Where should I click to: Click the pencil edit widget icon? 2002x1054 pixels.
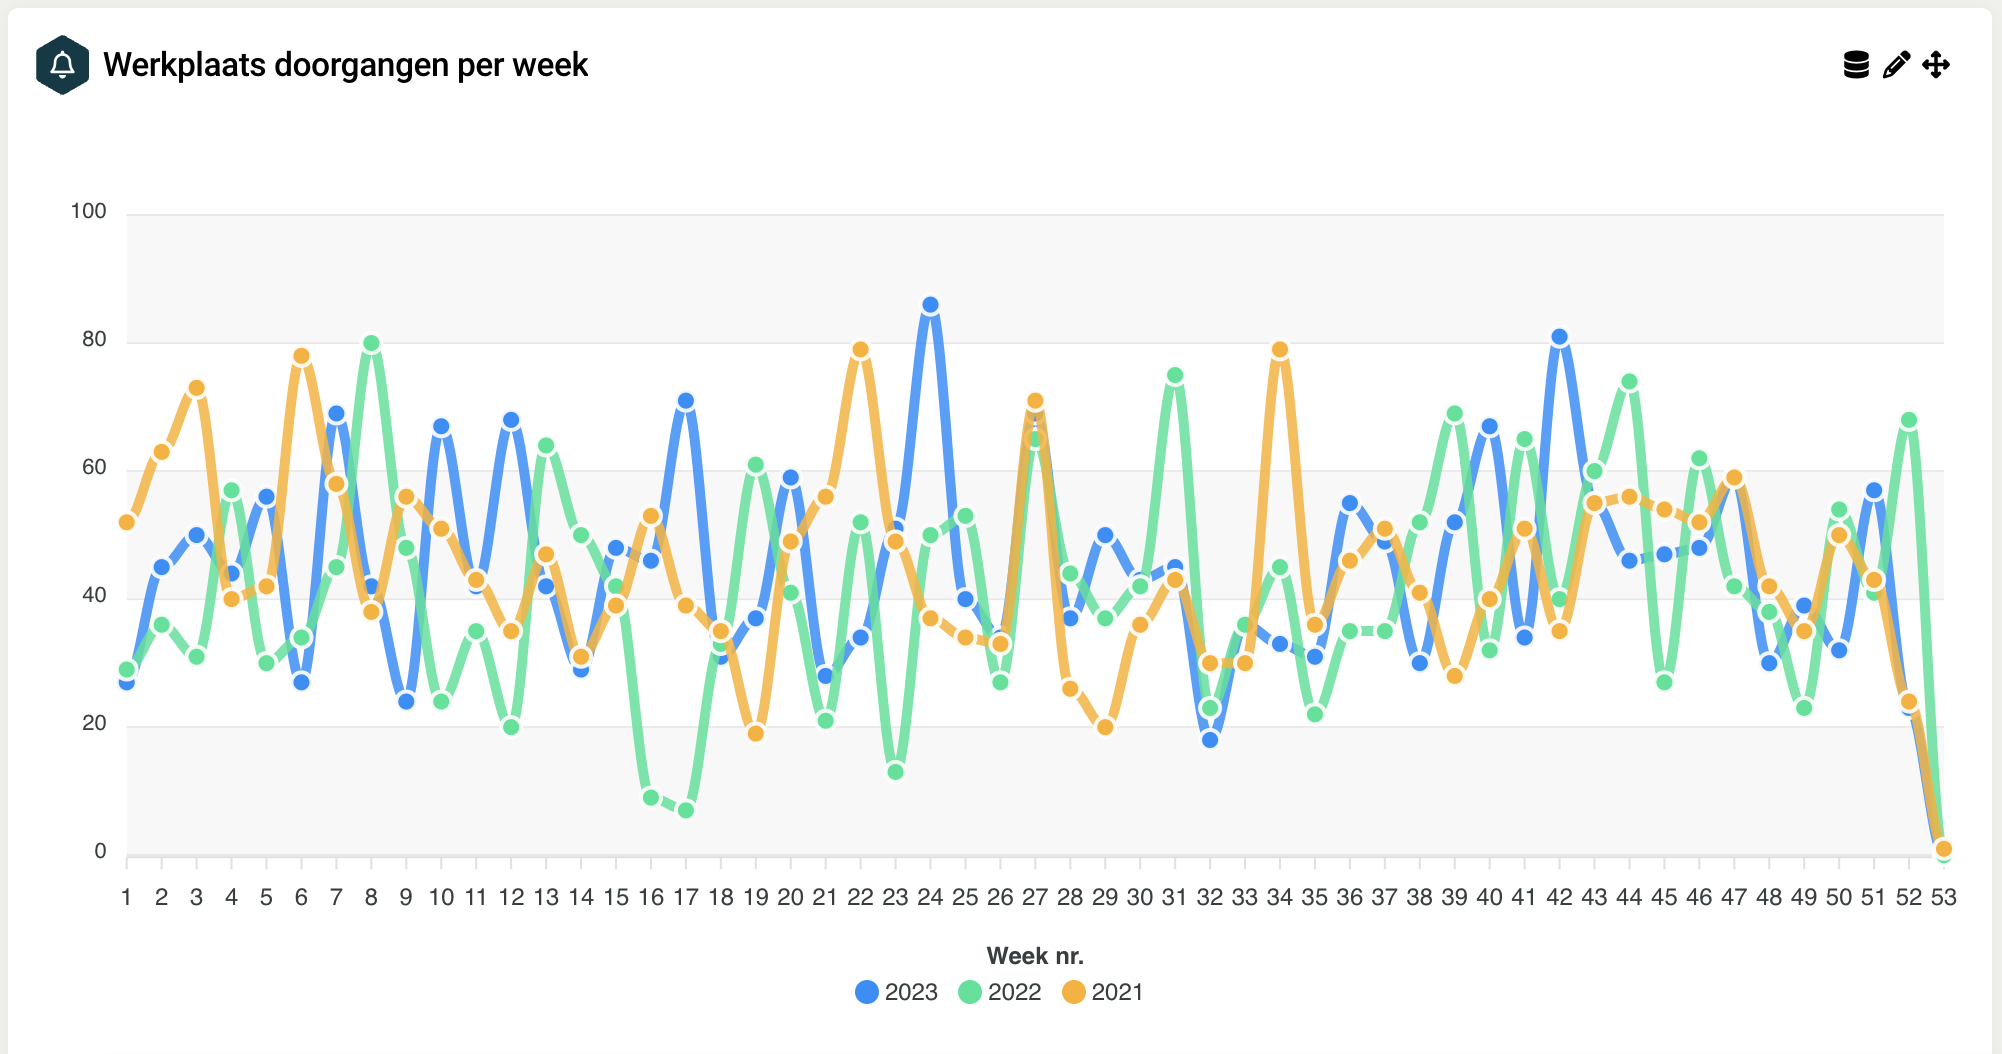pos(1896,65)
